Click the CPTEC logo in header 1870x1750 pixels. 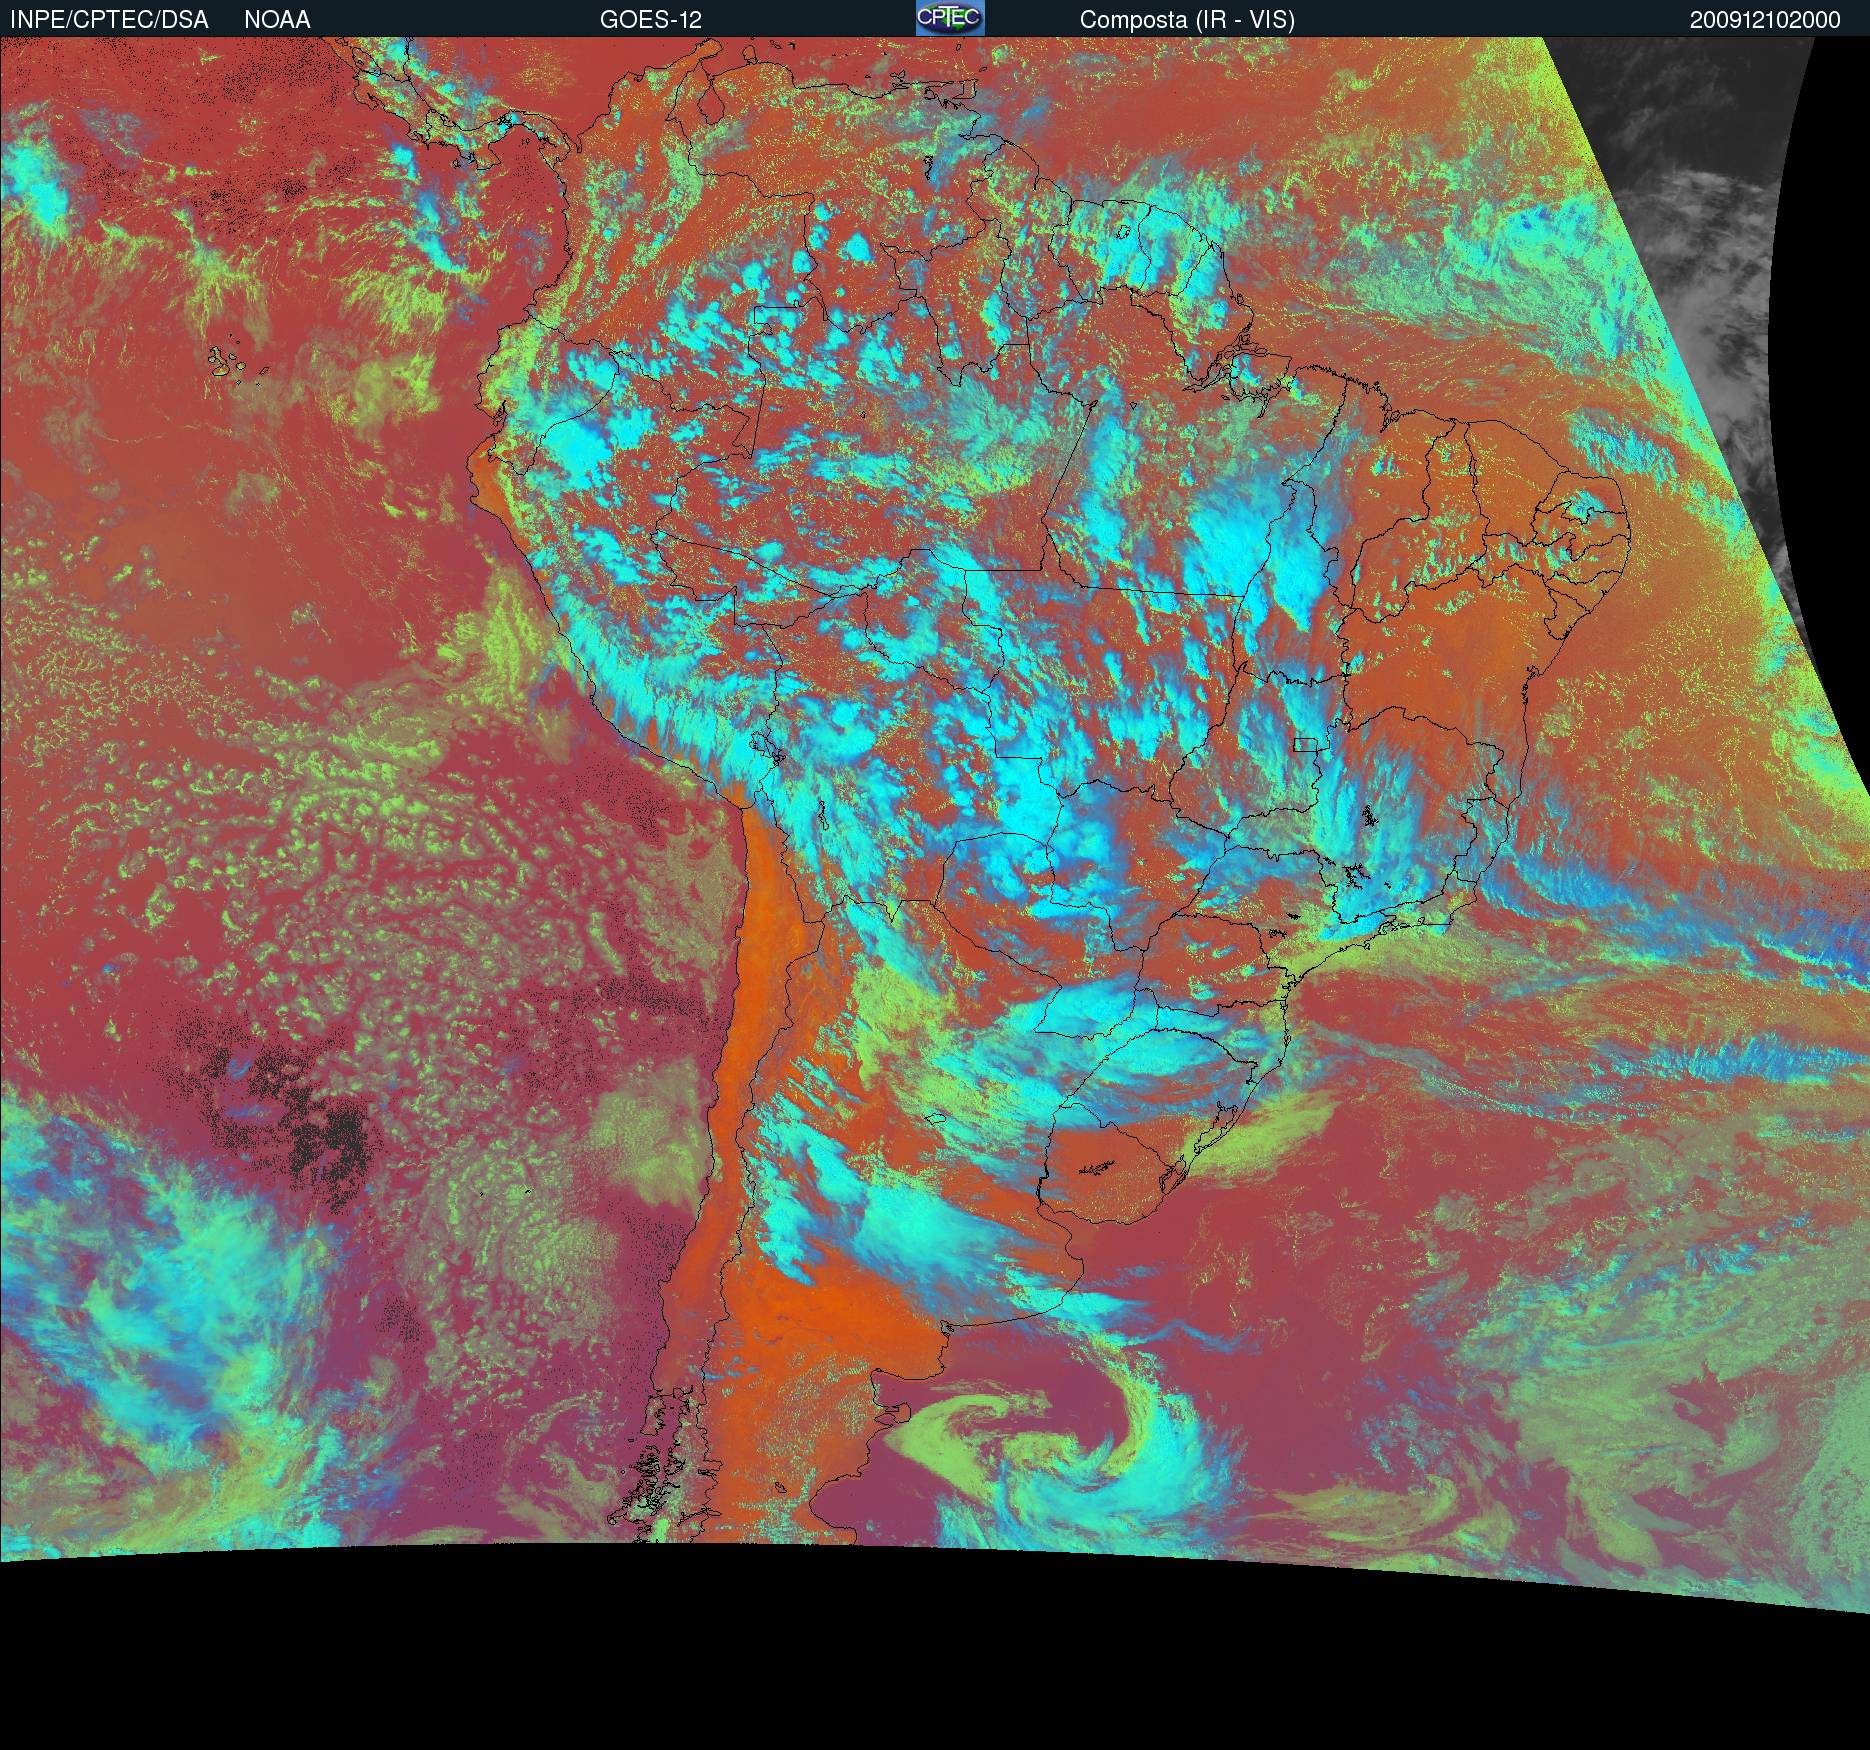[x=950, y=18]
